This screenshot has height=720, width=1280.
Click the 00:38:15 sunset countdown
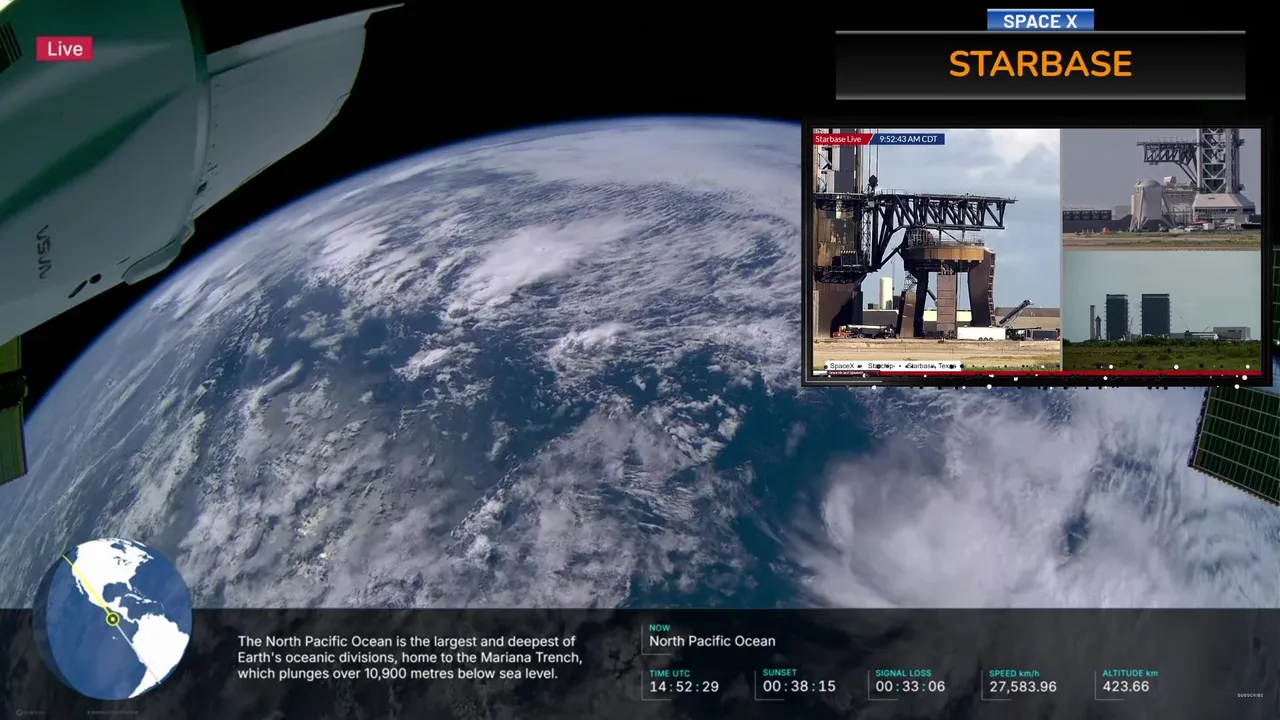(798, 687)
